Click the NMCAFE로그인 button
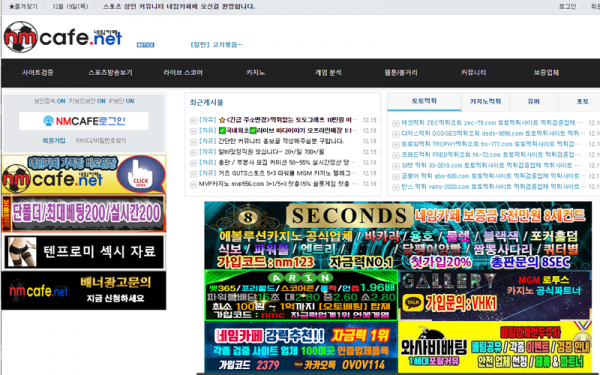The height and width of the screenshot is (375, 600). tap(84, 121)
